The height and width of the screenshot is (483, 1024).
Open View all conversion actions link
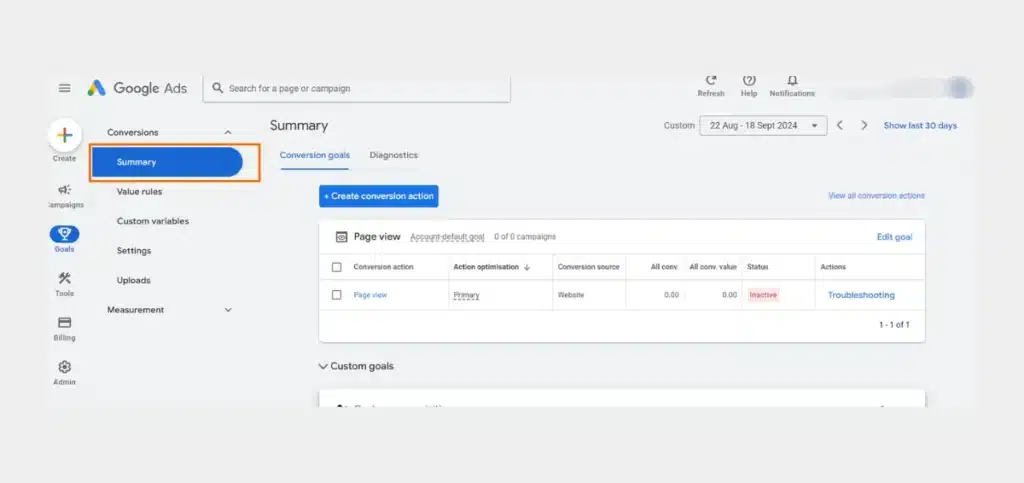[x=876, y=196]
